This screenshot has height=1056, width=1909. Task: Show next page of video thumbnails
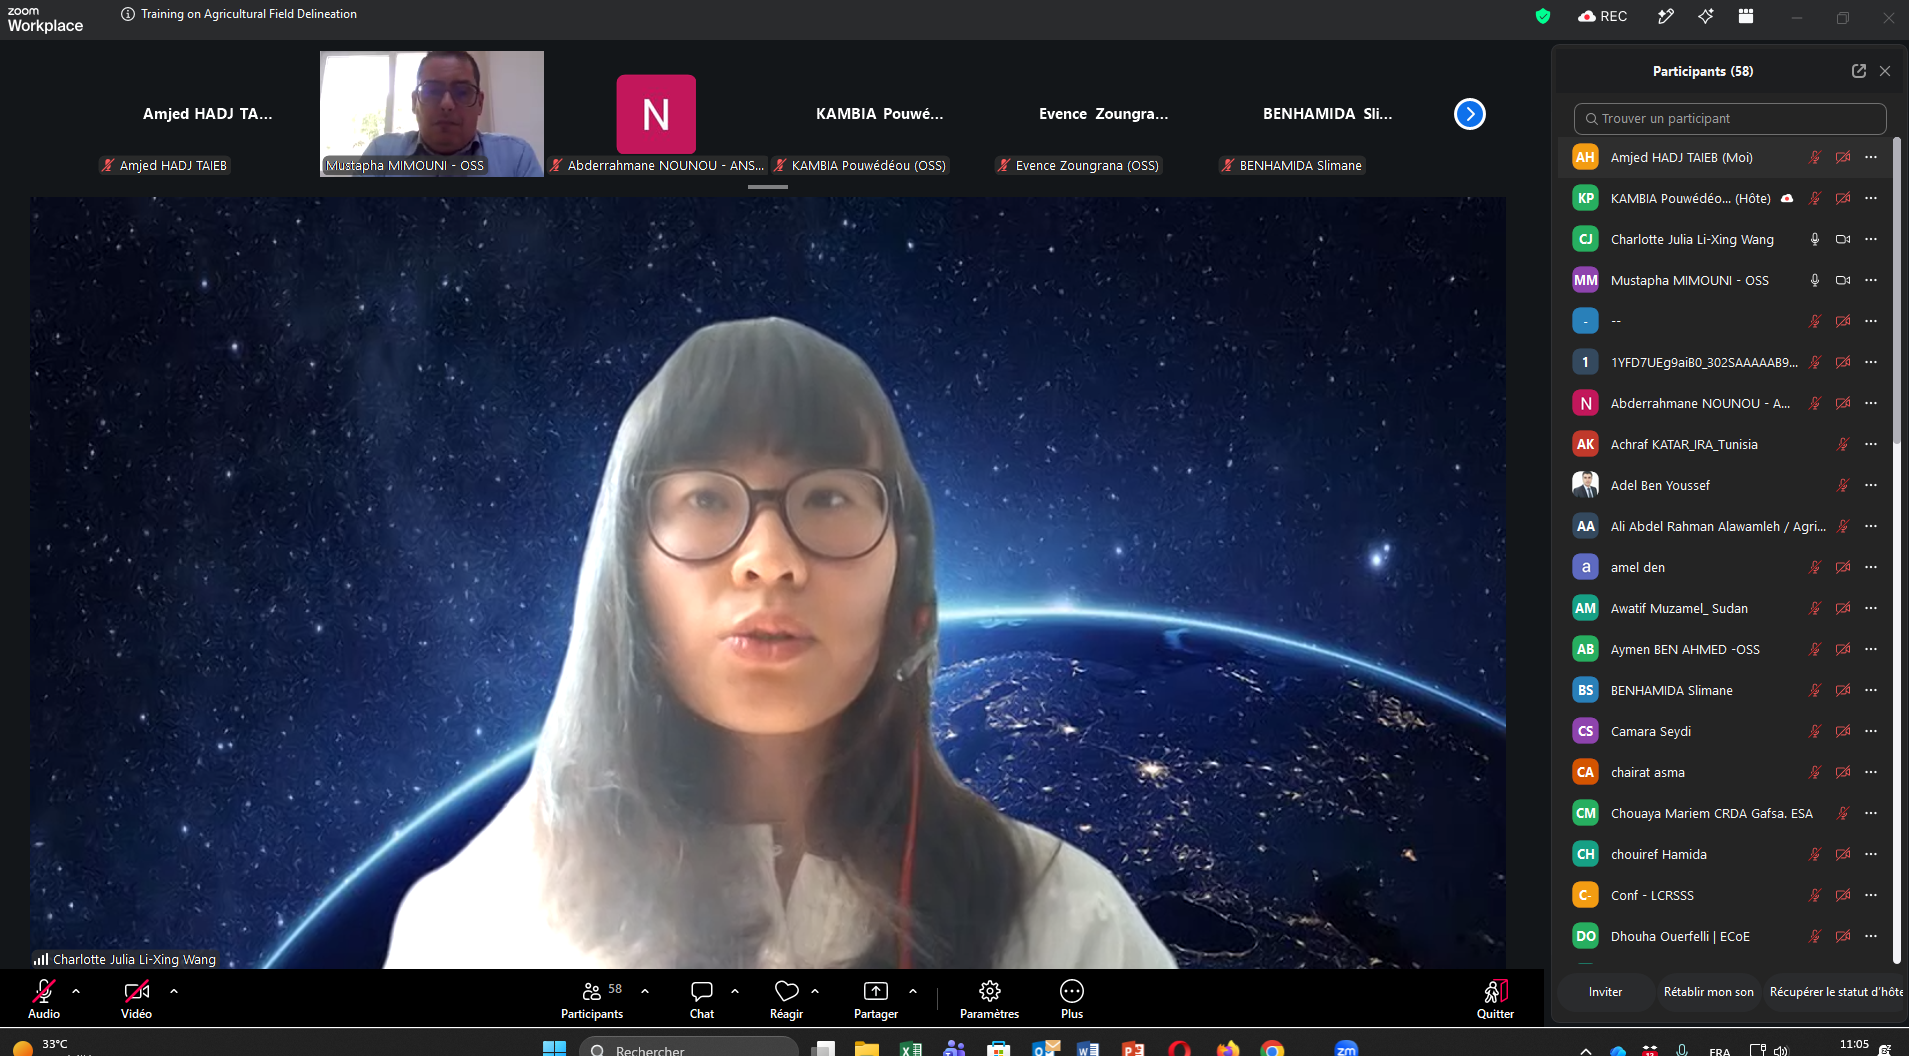coord(1470,114)
